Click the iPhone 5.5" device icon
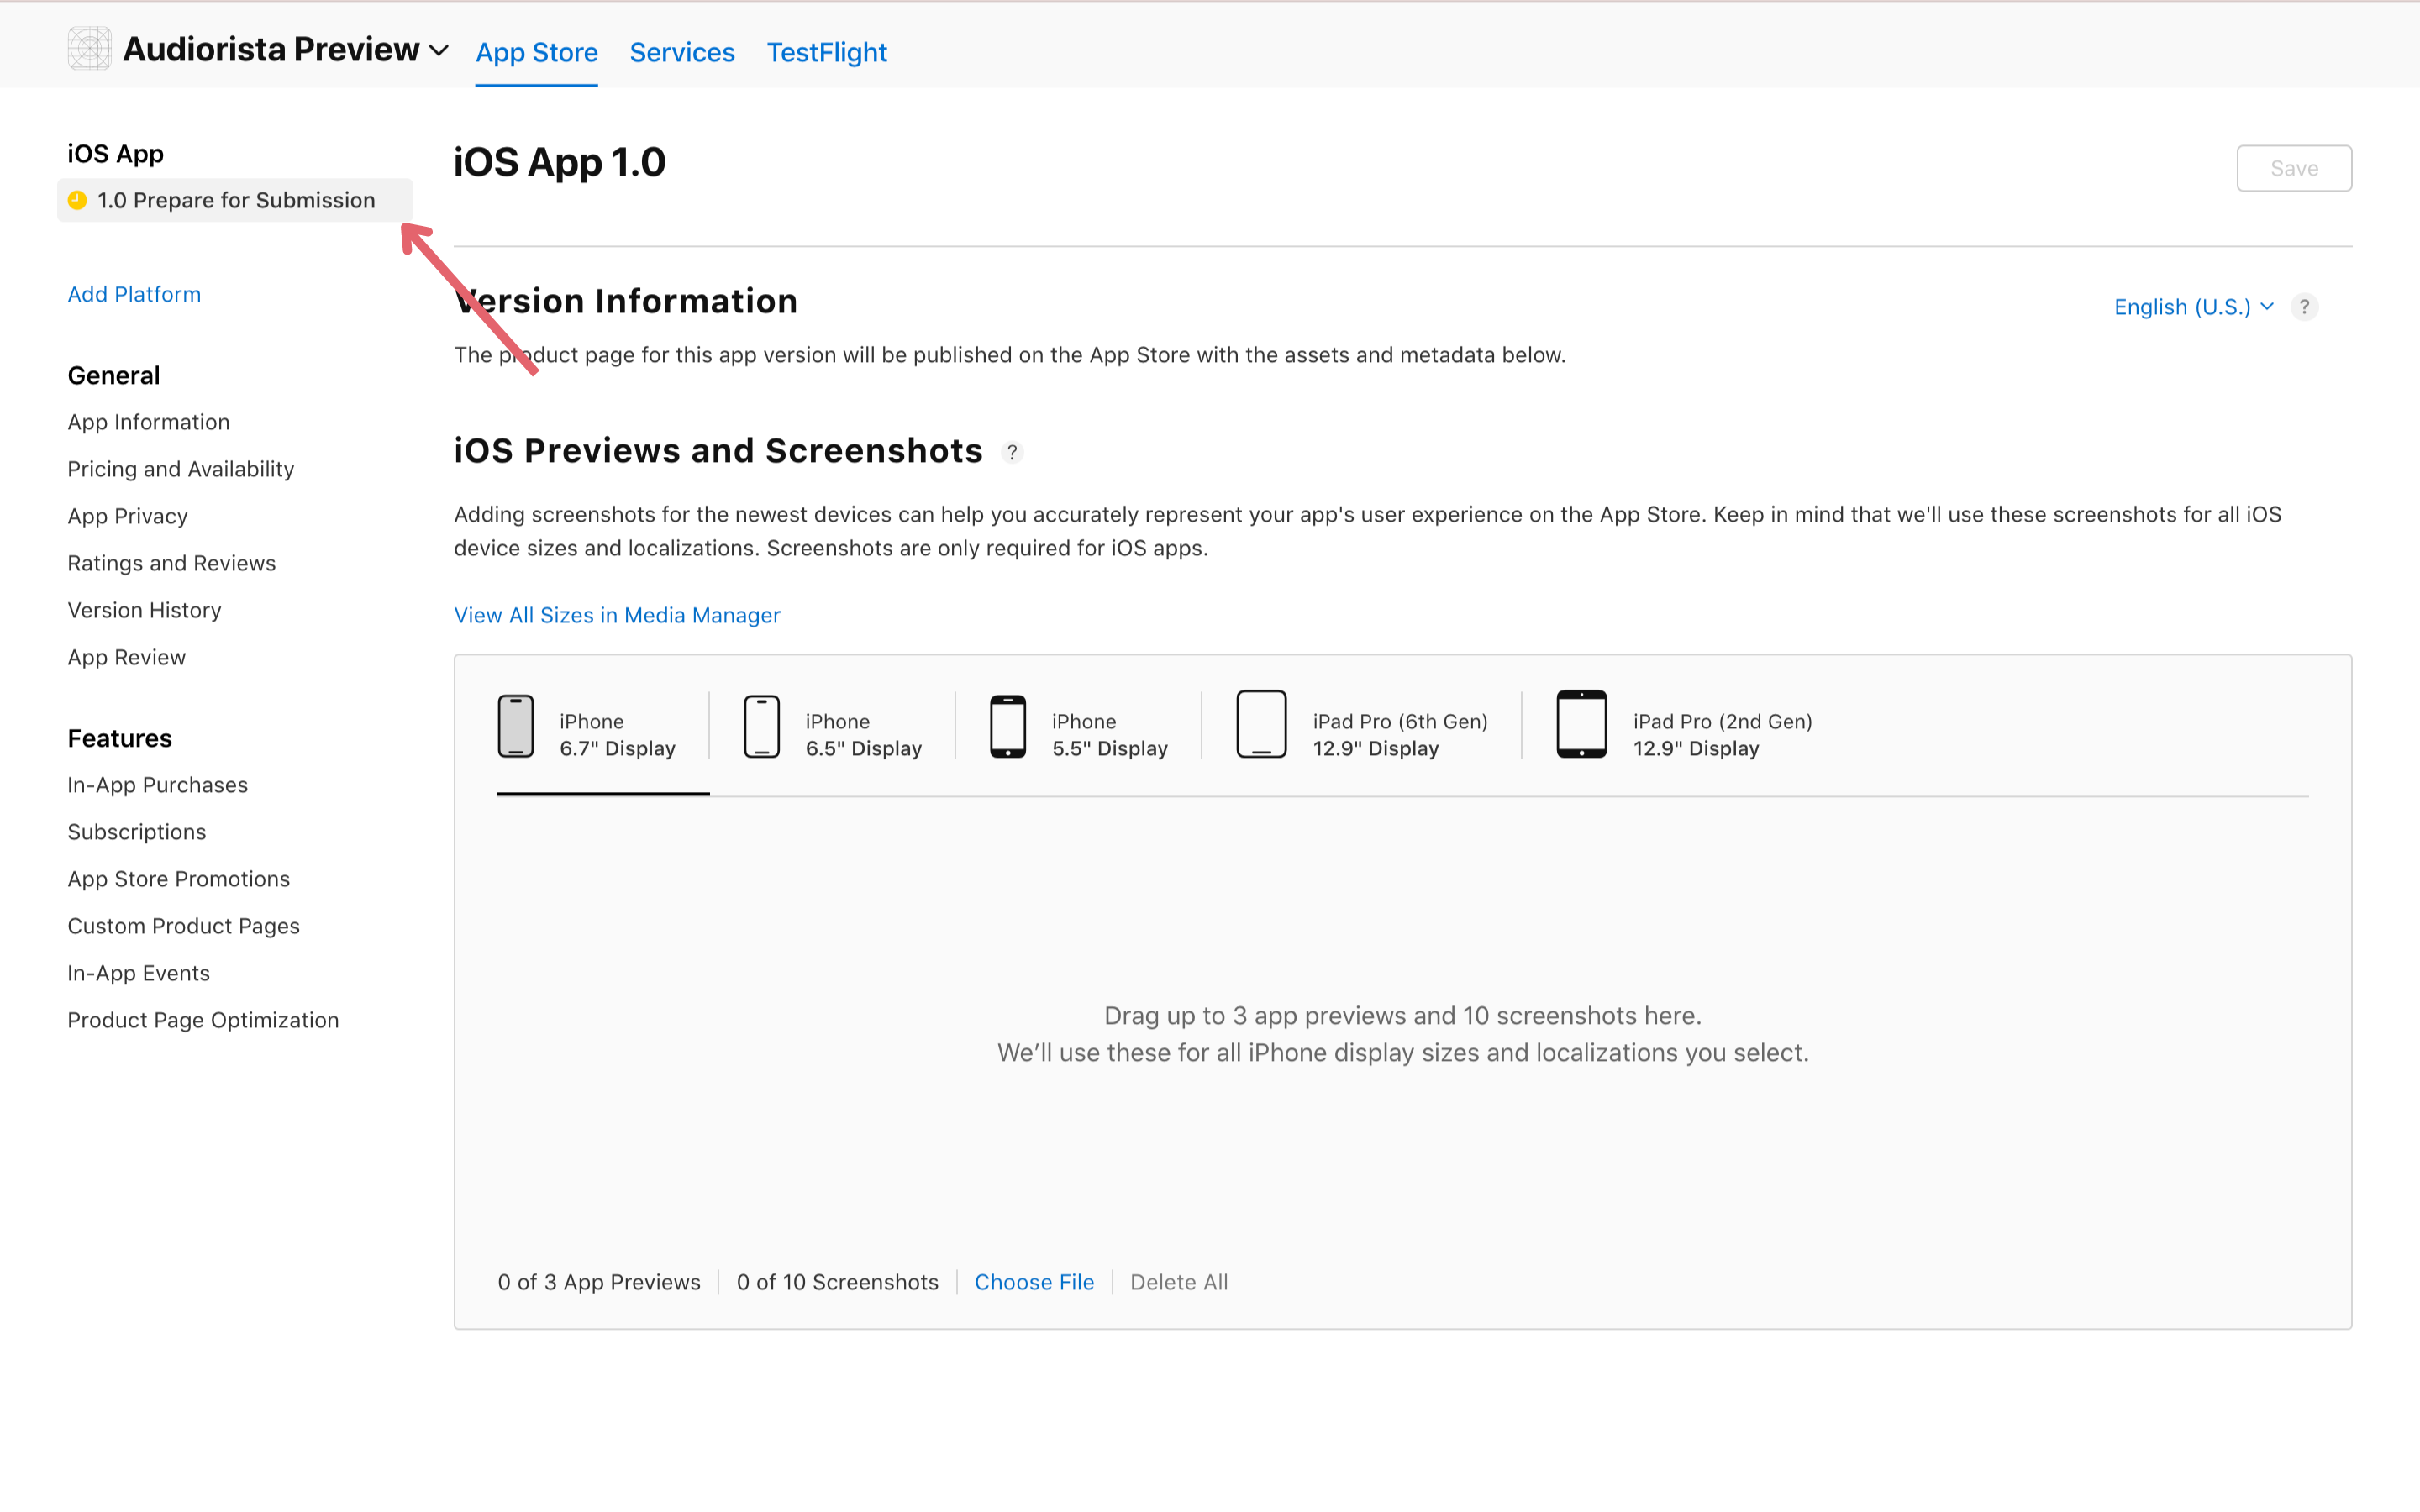 click(1008, 726)
